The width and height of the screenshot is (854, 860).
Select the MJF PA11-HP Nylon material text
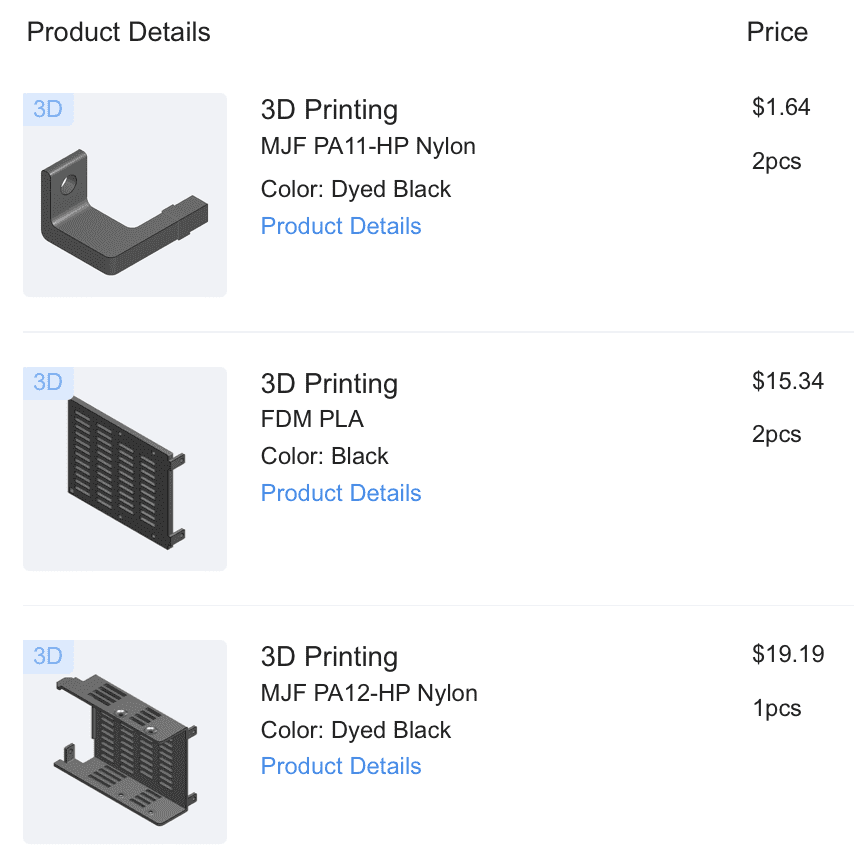click(368, 147)
